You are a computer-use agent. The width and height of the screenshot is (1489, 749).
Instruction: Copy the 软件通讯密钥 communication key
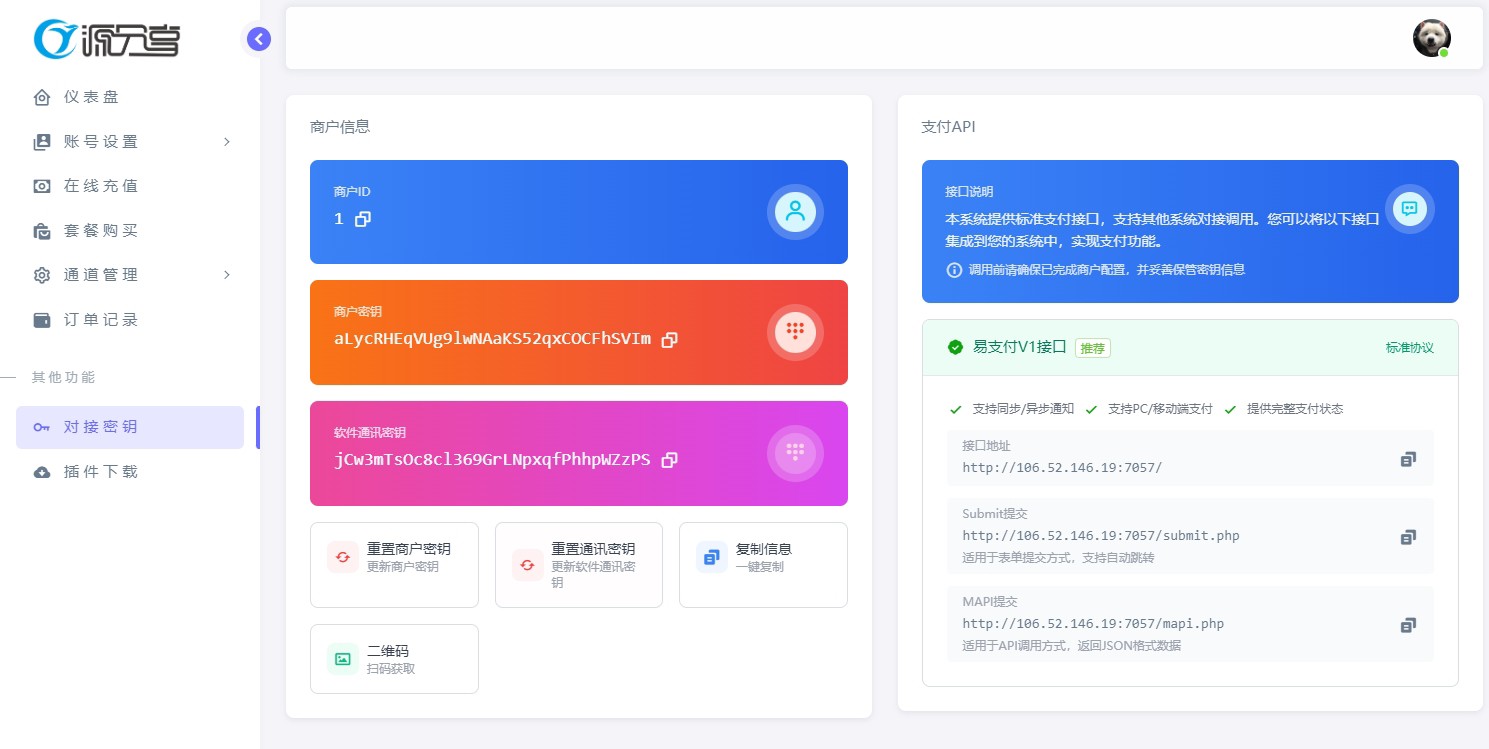coord(670,460)
